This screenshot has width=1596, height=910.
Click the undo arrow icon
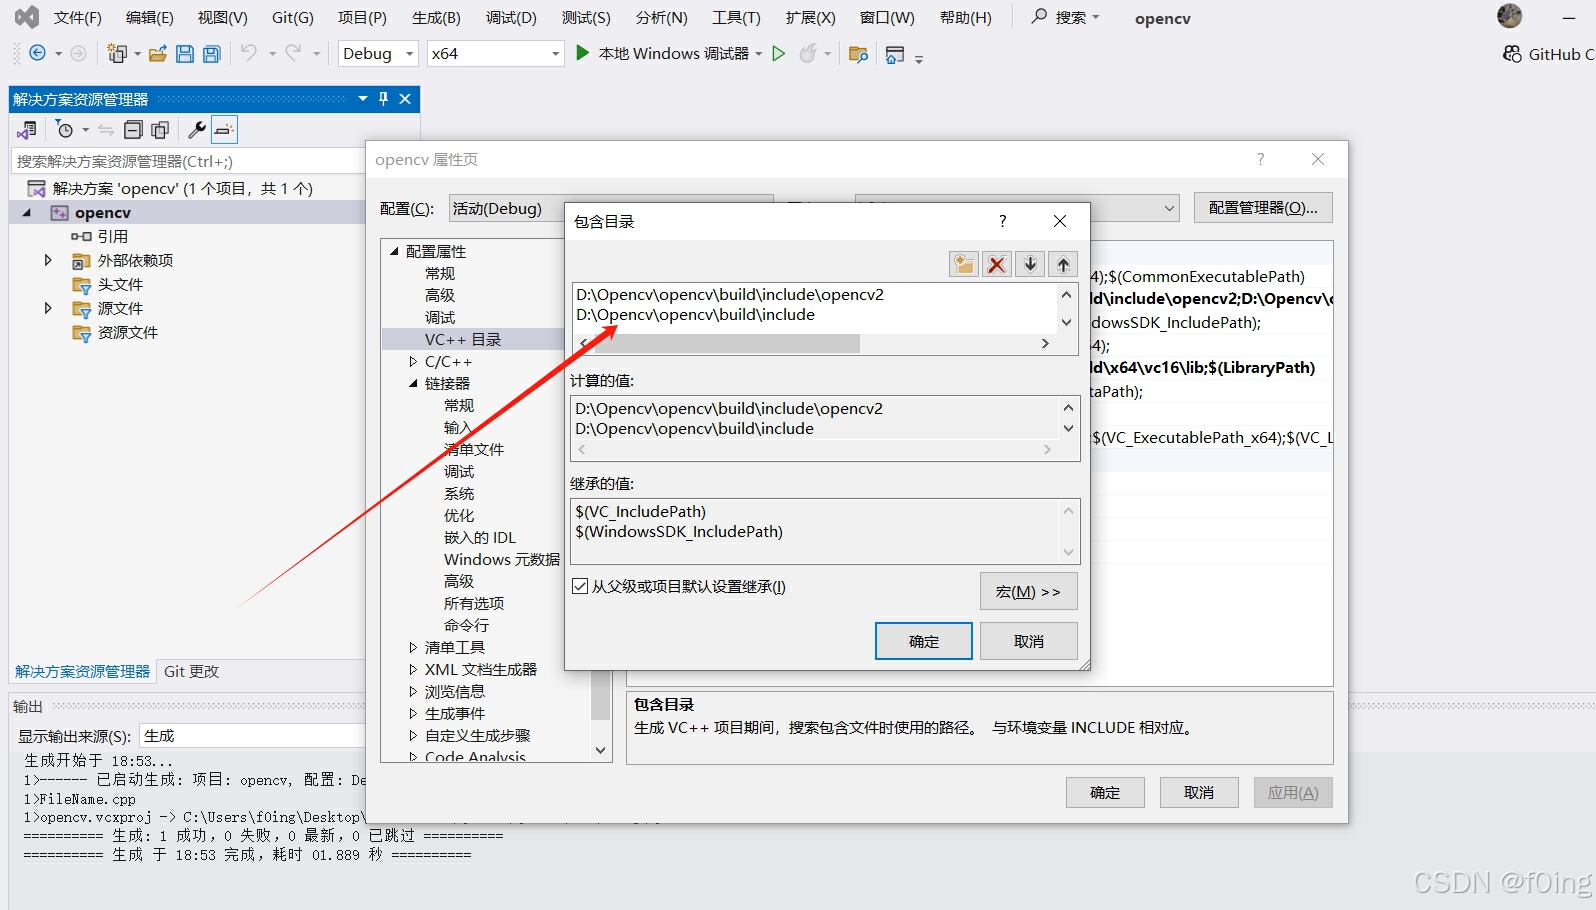(x=249, y=53)
